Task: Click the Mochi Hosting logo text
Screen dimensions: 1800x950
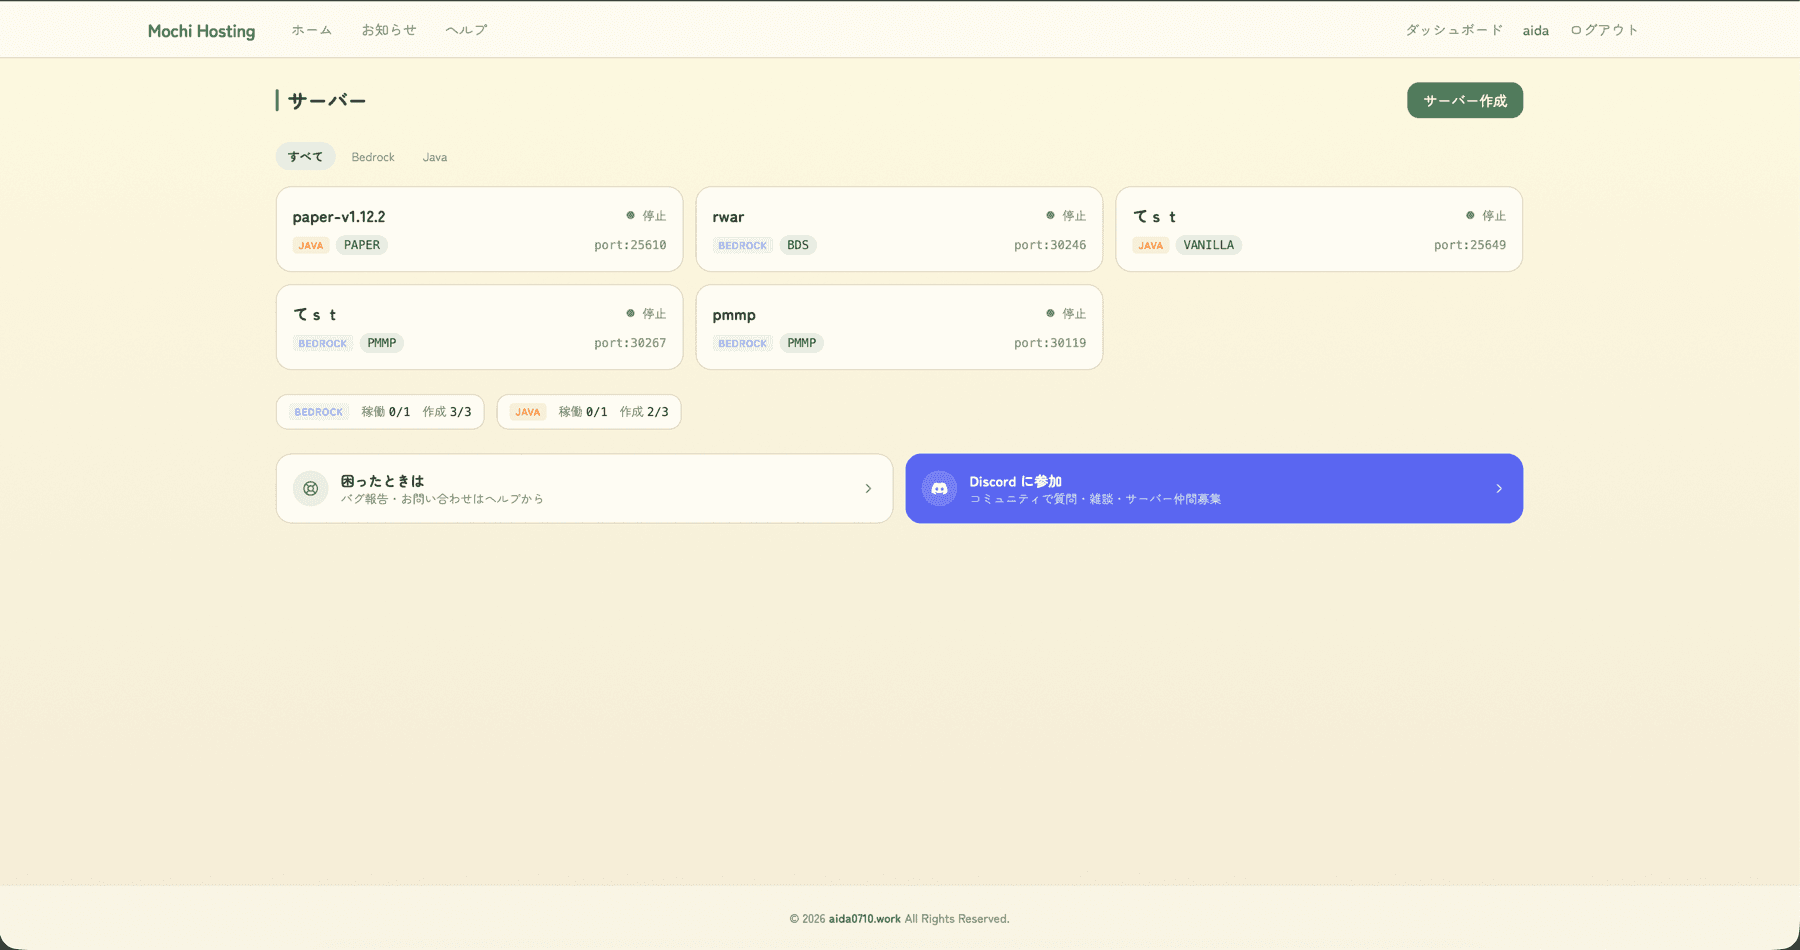Action: [201, 31]
